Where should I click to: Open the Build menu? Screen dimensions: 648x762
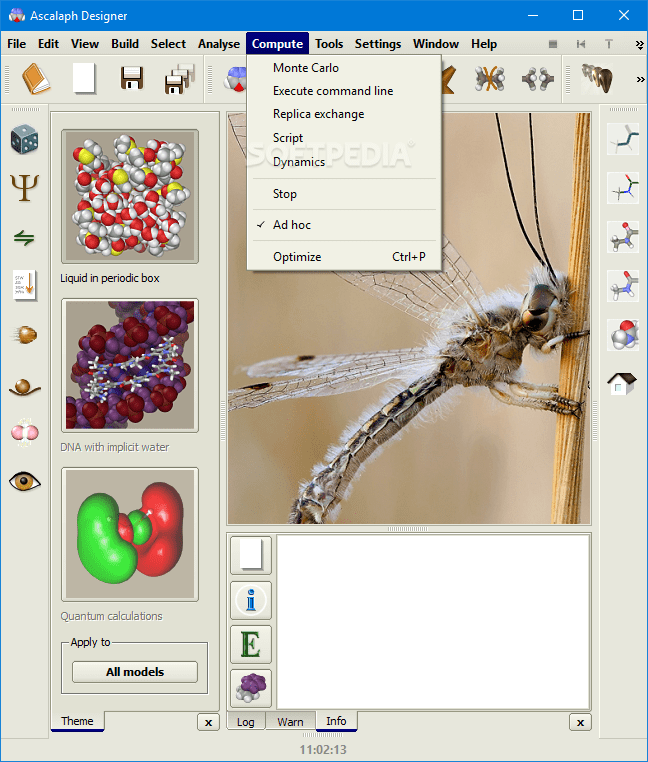125,44
